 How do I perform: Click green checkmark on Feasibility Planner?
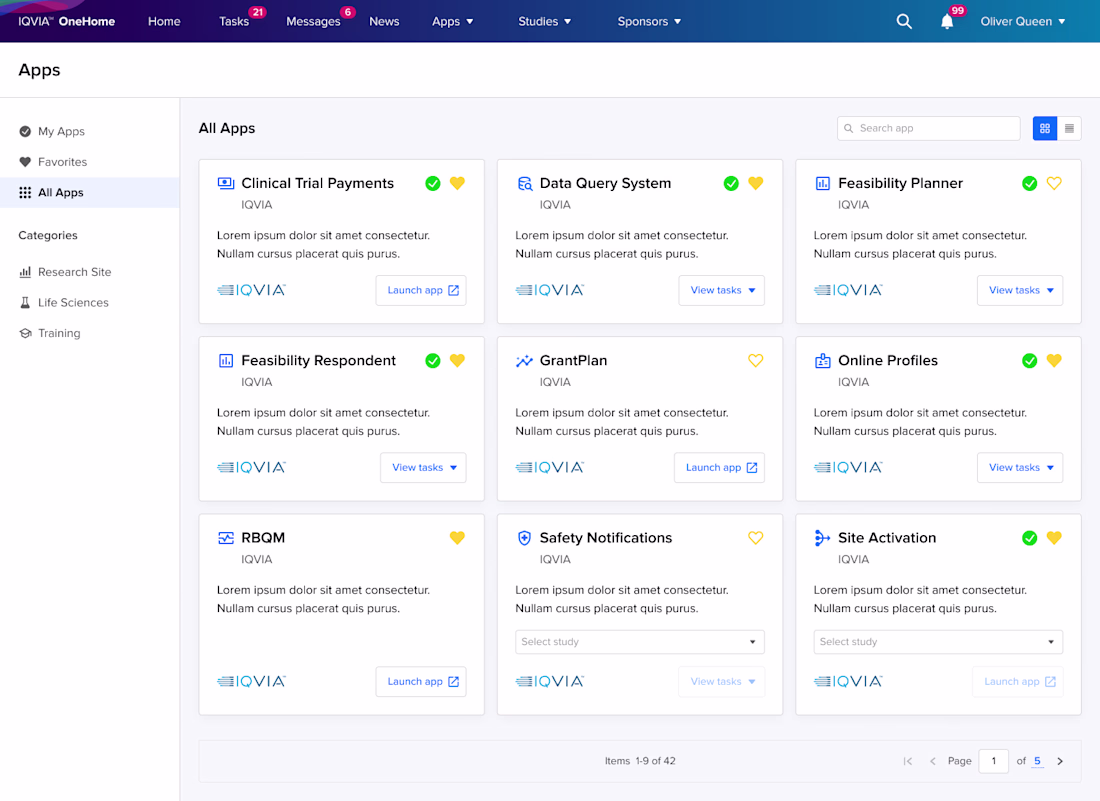click(x=1029, y=184)
